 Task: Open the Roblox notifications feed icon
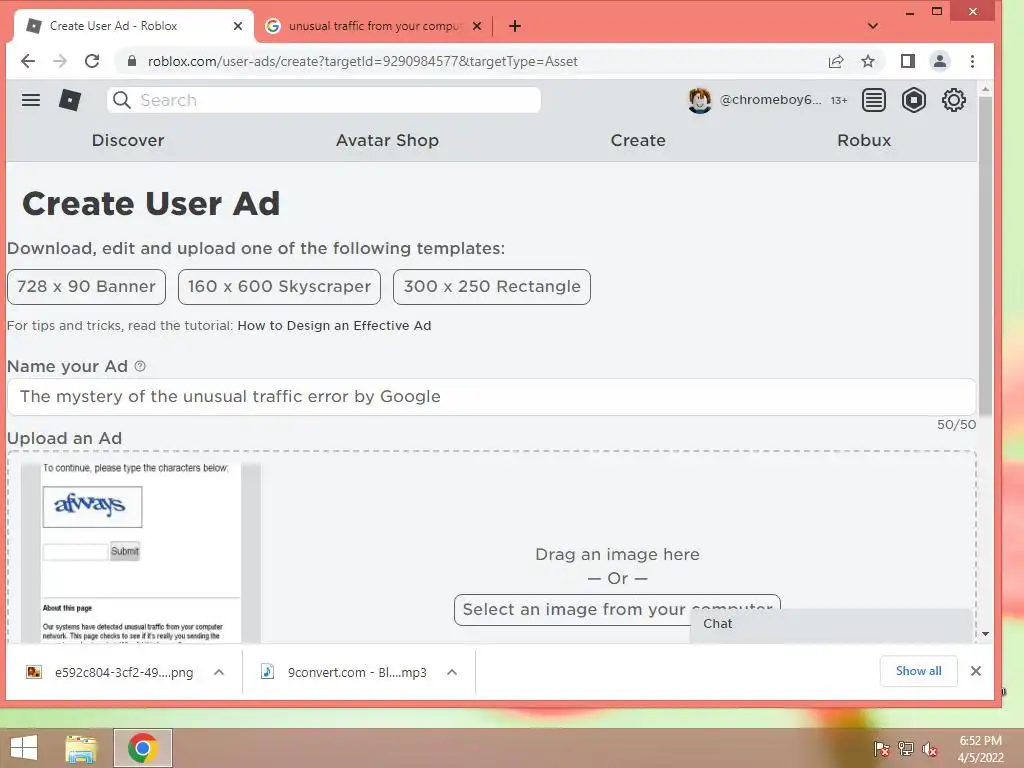pyautogui.click(x=873, y=100)
